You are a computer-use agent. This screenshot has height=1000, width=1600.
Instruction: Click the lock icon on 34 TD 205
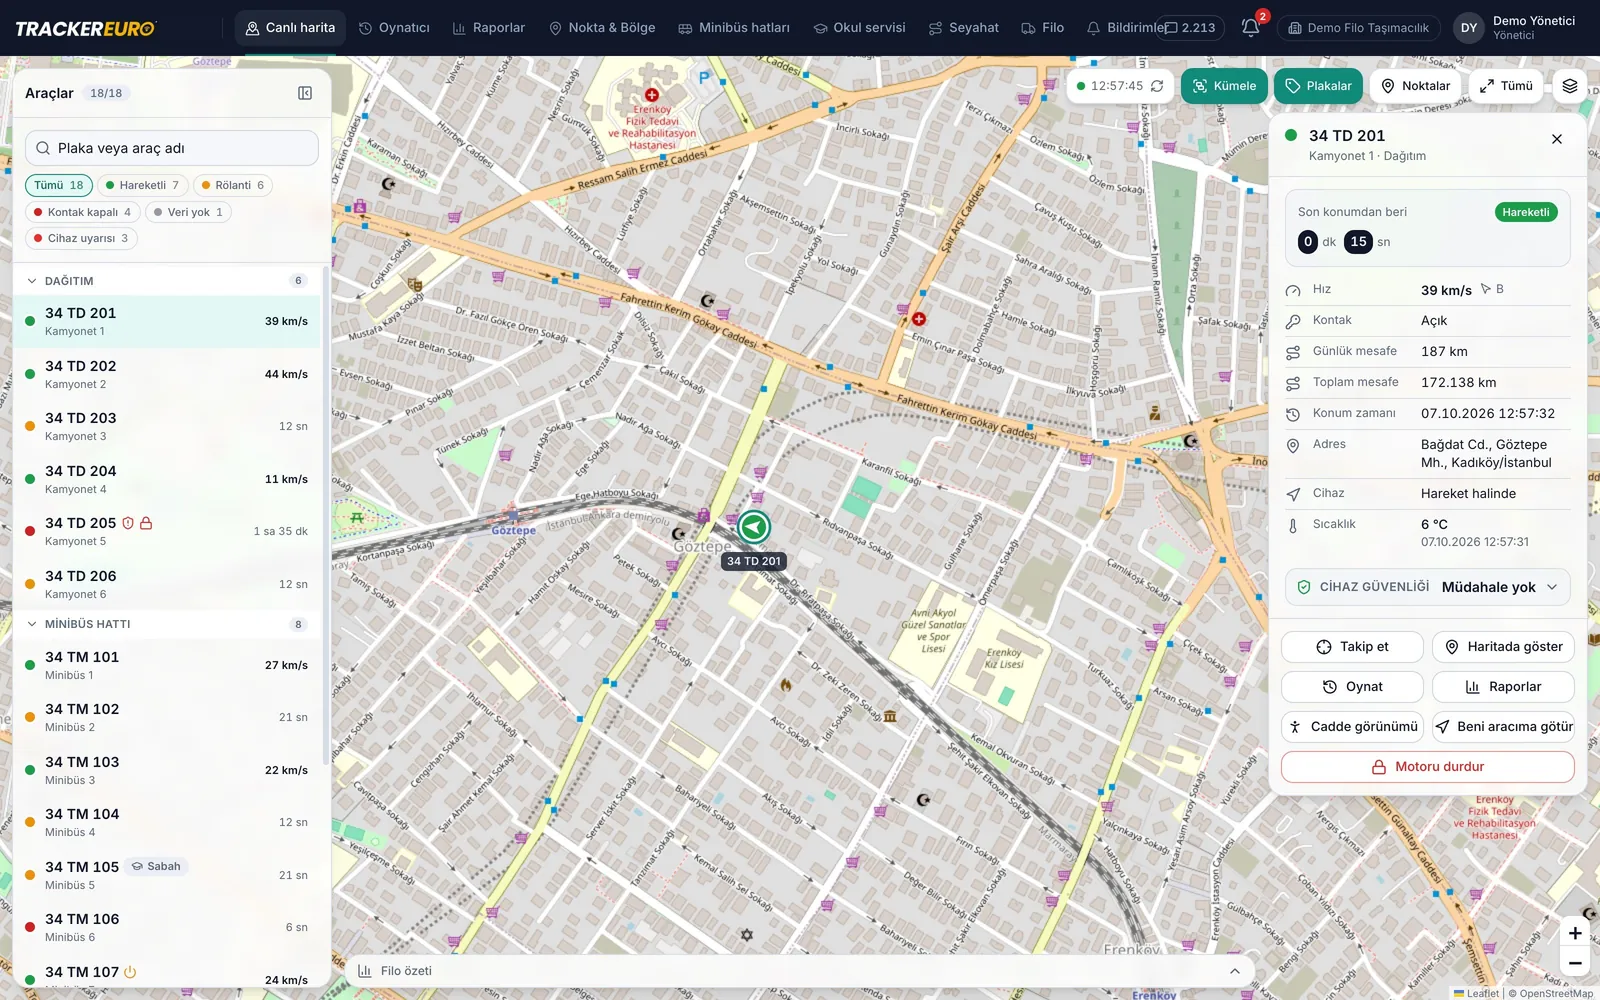[146, 523]
